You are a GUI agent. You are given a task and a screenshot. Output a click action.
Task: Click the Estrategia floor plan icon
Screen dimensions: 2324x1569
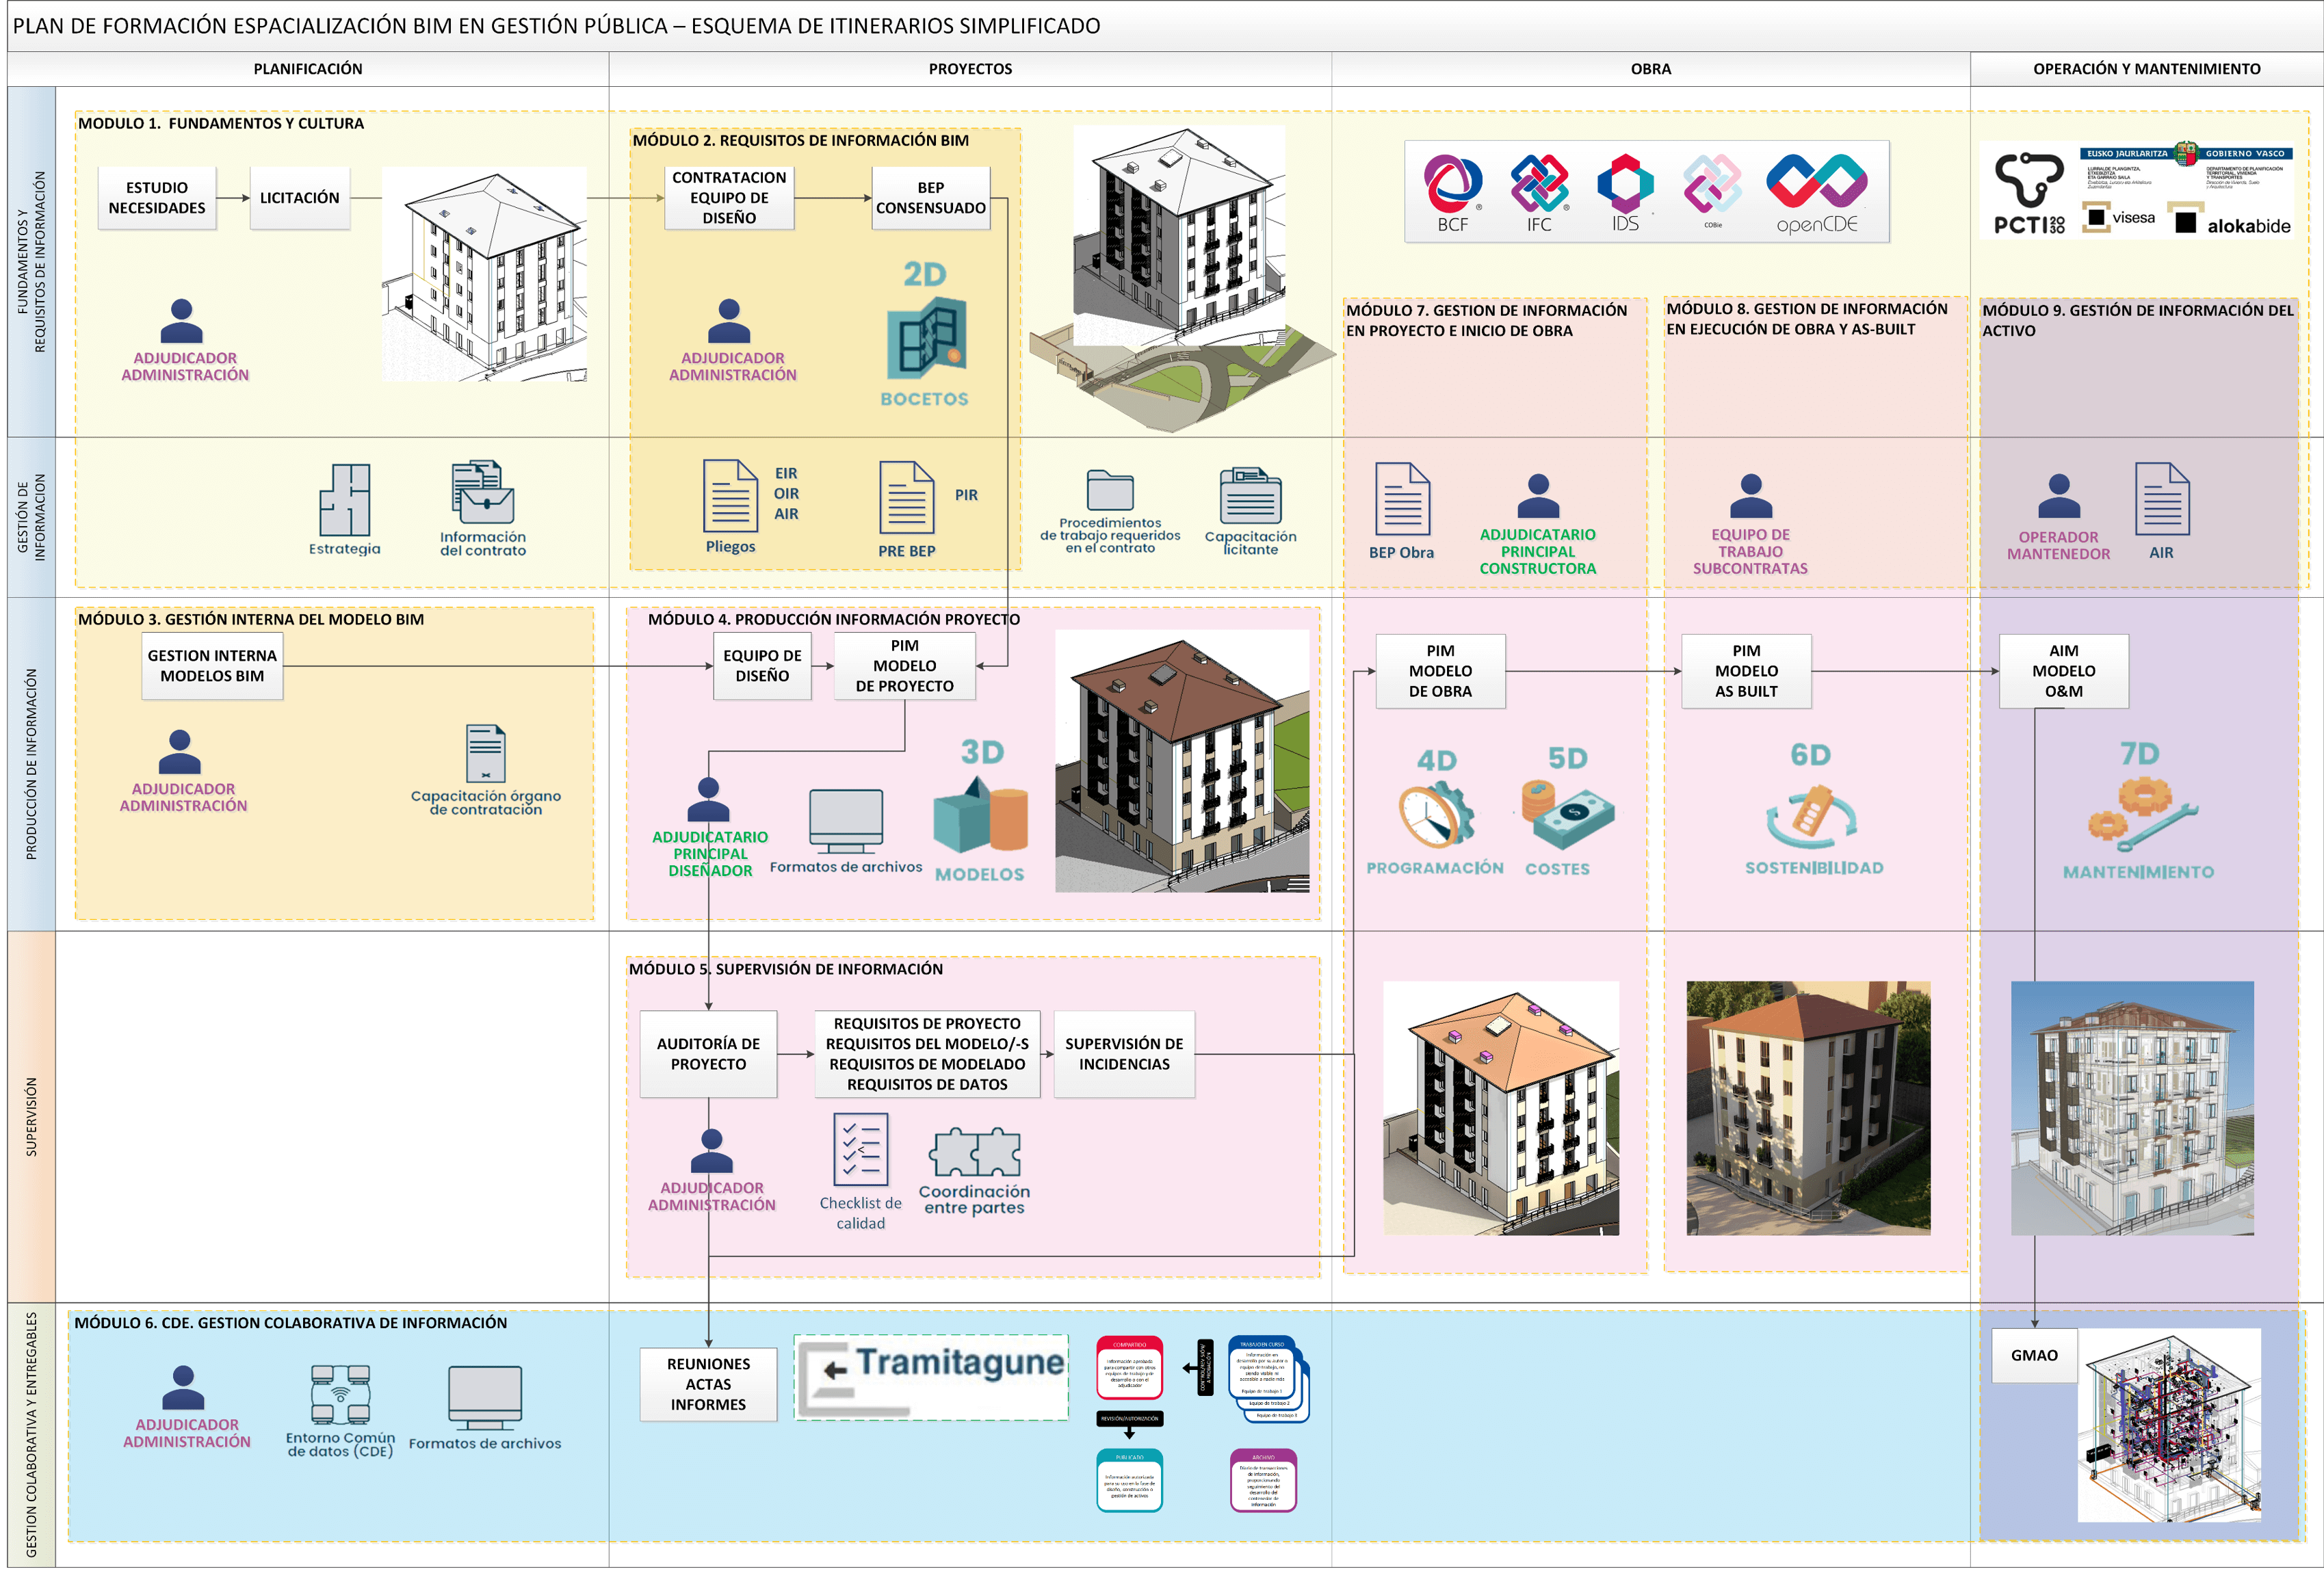click(x=344, y=500)
